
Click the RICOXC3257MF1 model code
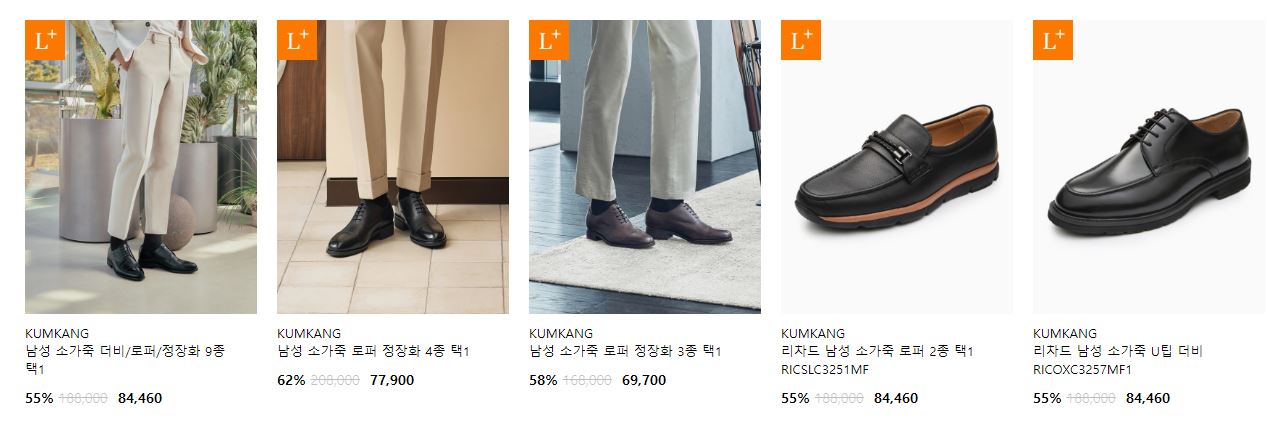point(1083,369)
